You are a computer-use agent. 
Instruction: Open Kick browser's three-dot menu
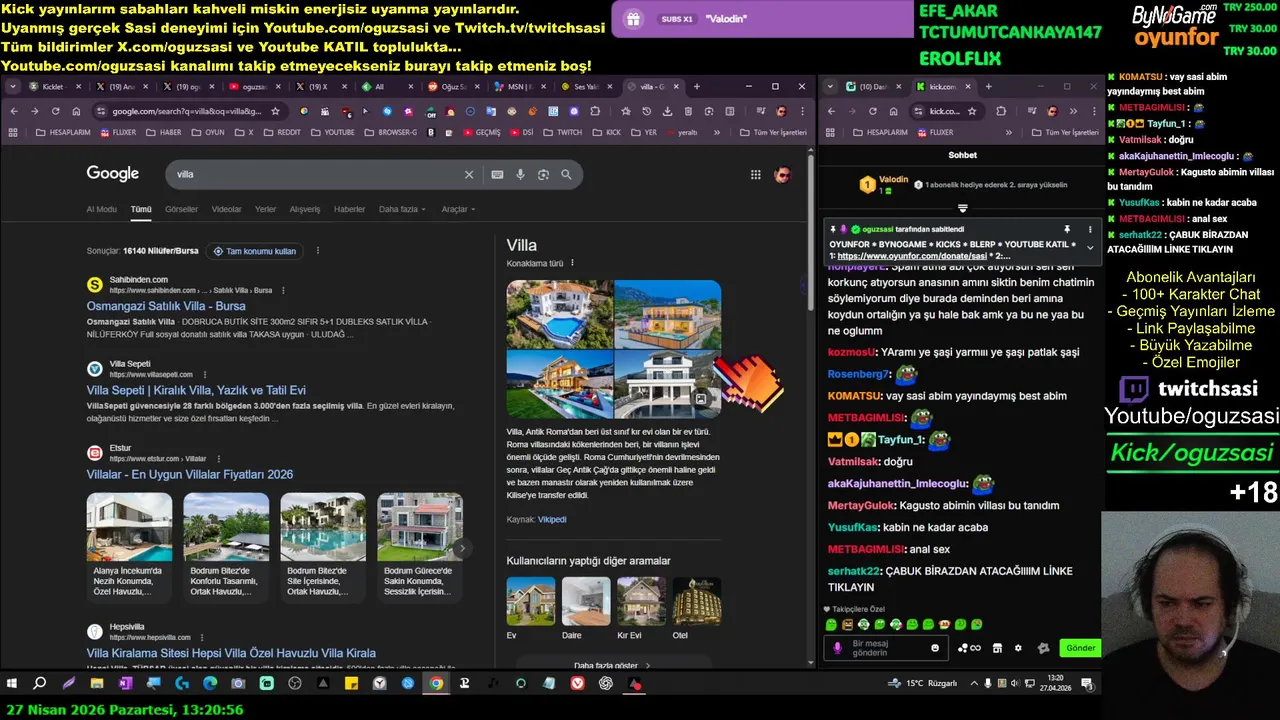click(1095, 111)
